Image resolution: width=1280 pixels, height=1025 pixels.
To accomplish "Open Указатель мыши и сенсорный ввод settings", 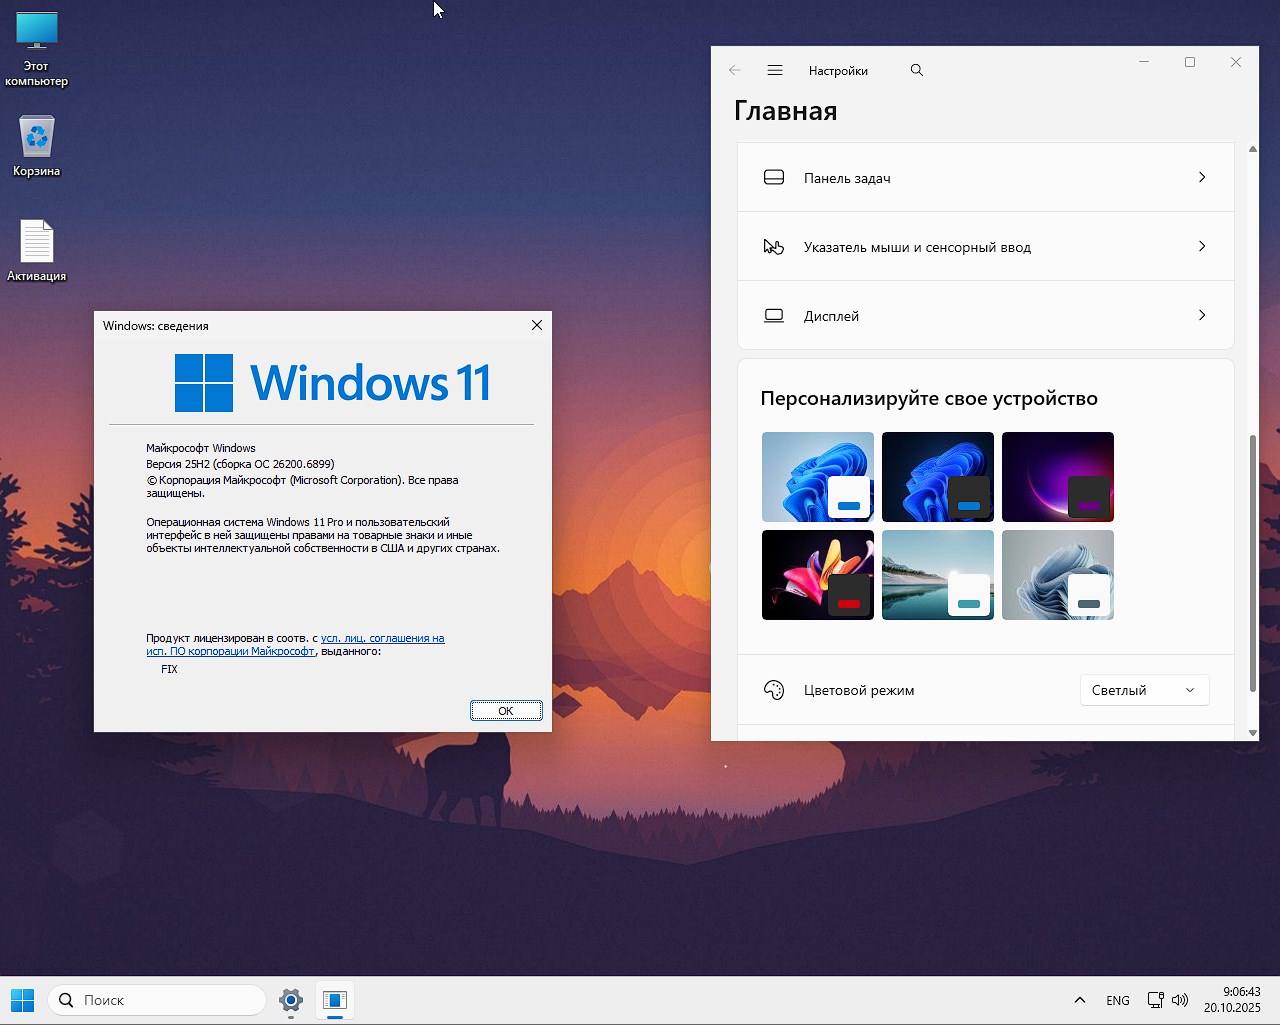I will pyautogui.click(x=985, y=247).
